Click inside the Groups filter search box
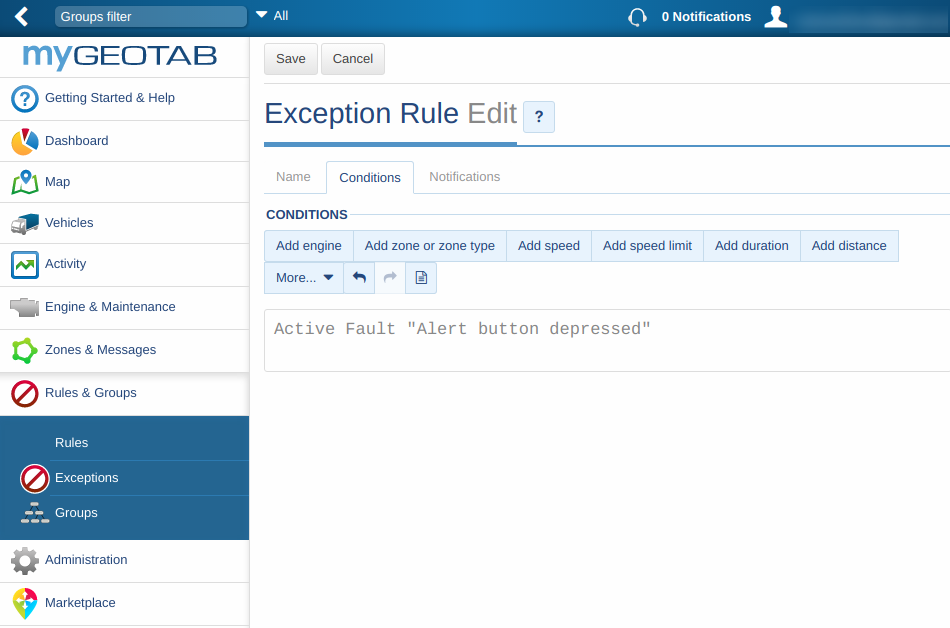Screen dimensions: 950x628 coord(150,16)
